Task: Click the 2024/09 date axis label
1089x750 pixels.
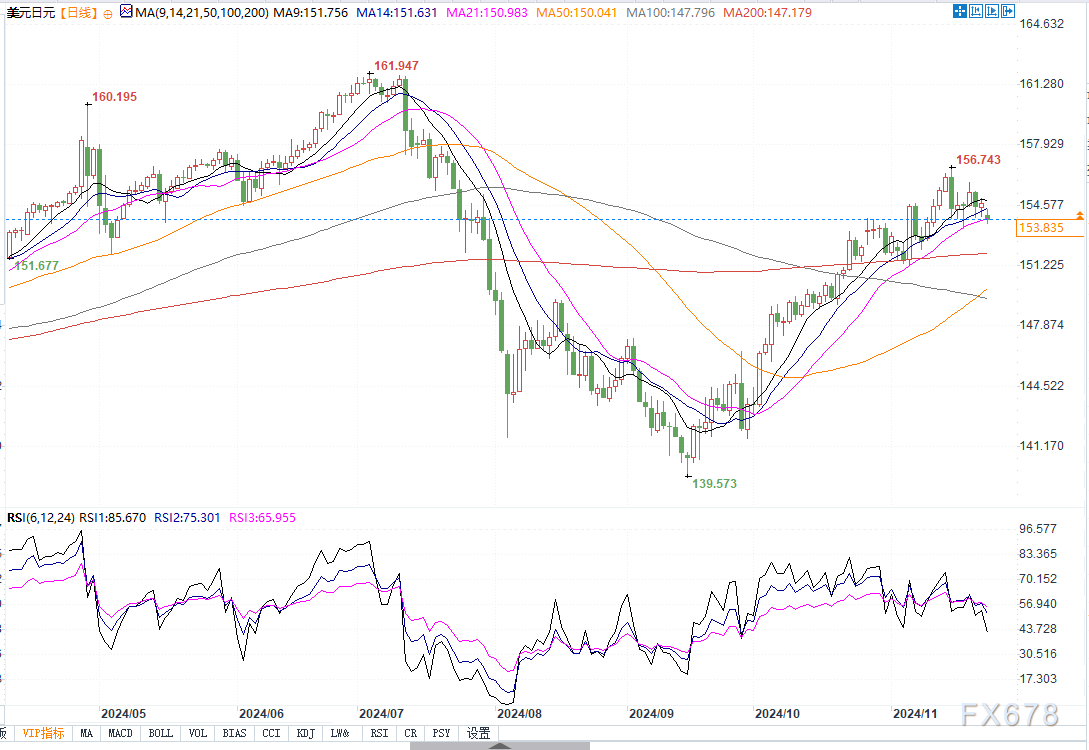Action: (651, 714)
